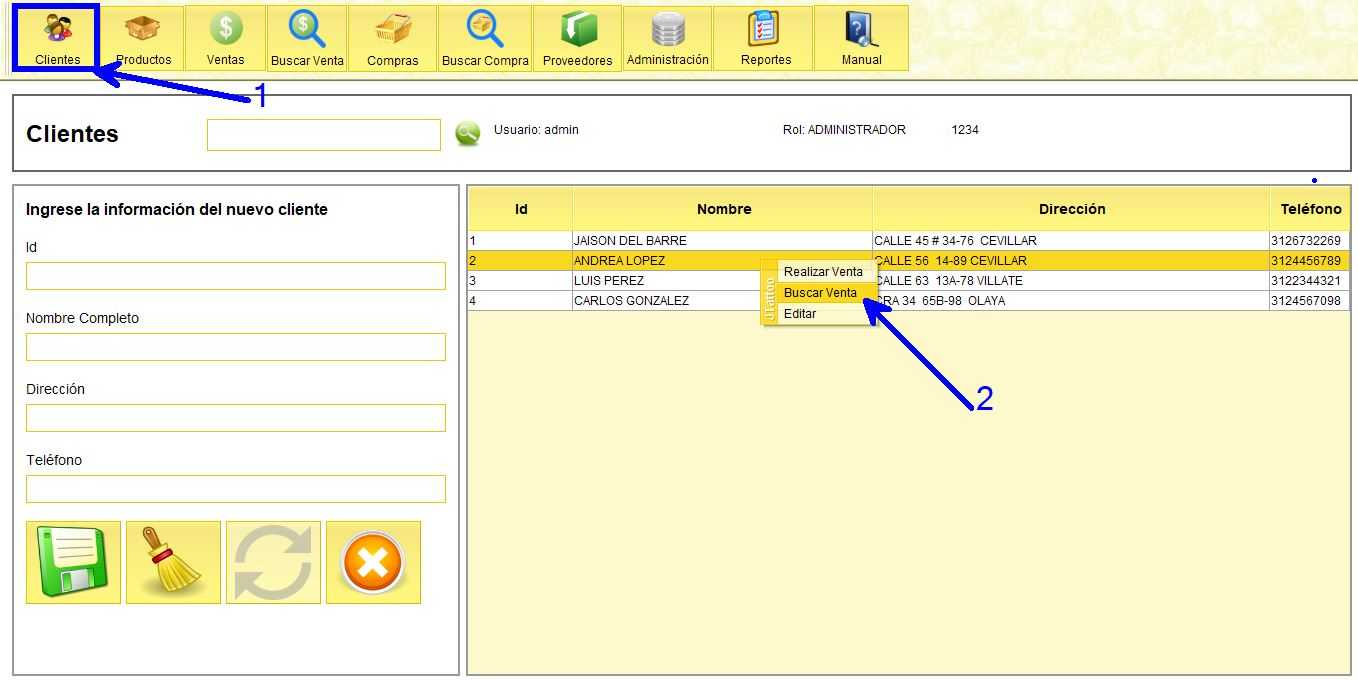1358x680 pixels.
Task: Choose Realizar Venta from context menu
Action: click(822, 272)
